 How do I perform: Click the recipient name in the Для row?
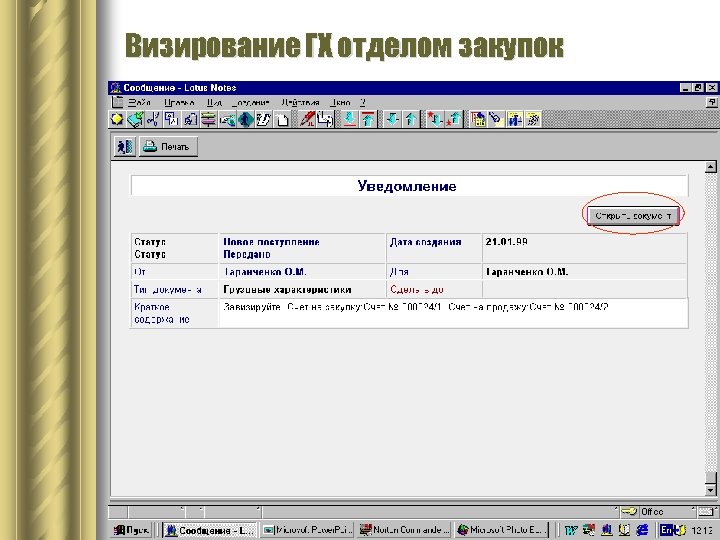coord(527,272)
